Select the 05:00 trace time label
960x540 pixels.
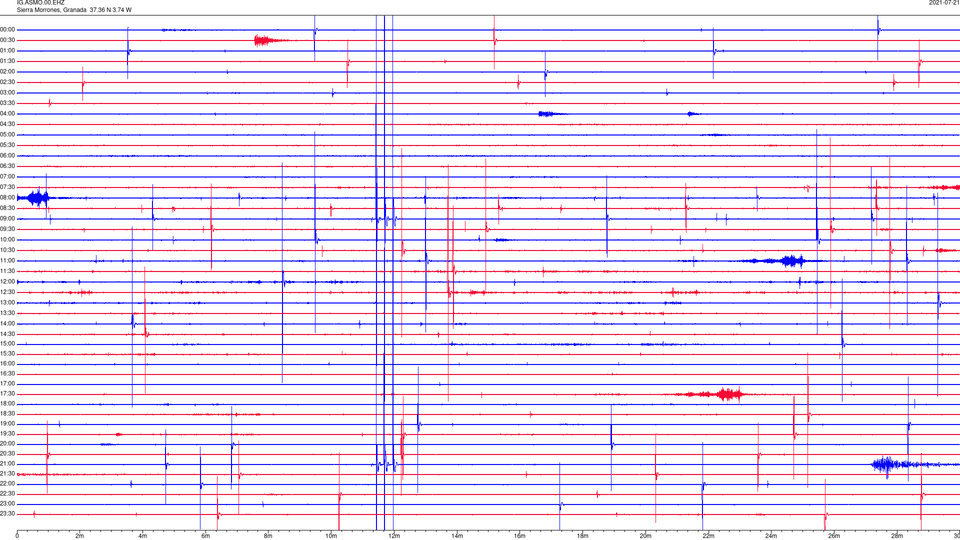point(8,135)
